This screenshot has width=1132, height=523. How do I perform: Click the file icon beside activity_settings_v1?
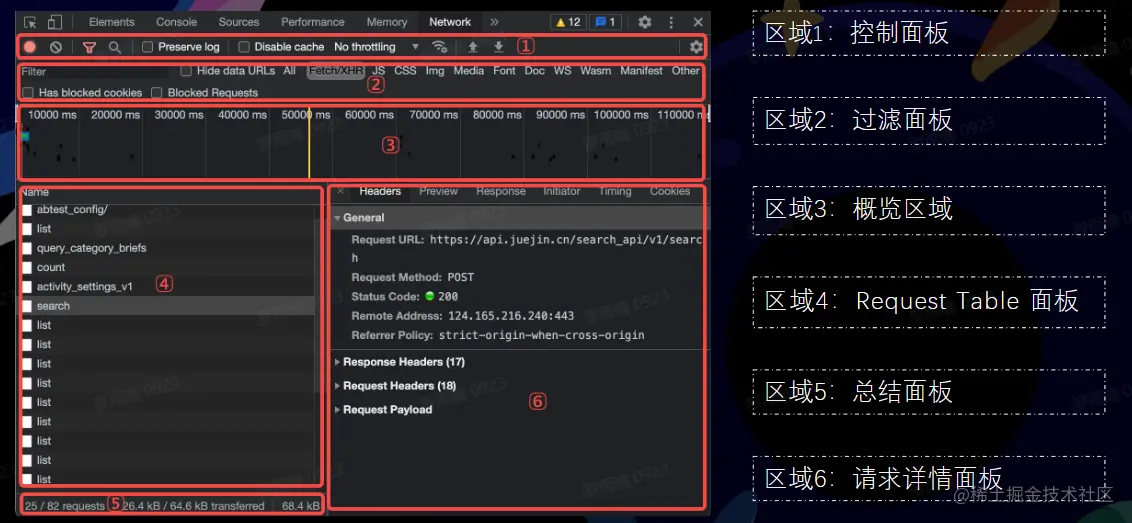point(27,287)
